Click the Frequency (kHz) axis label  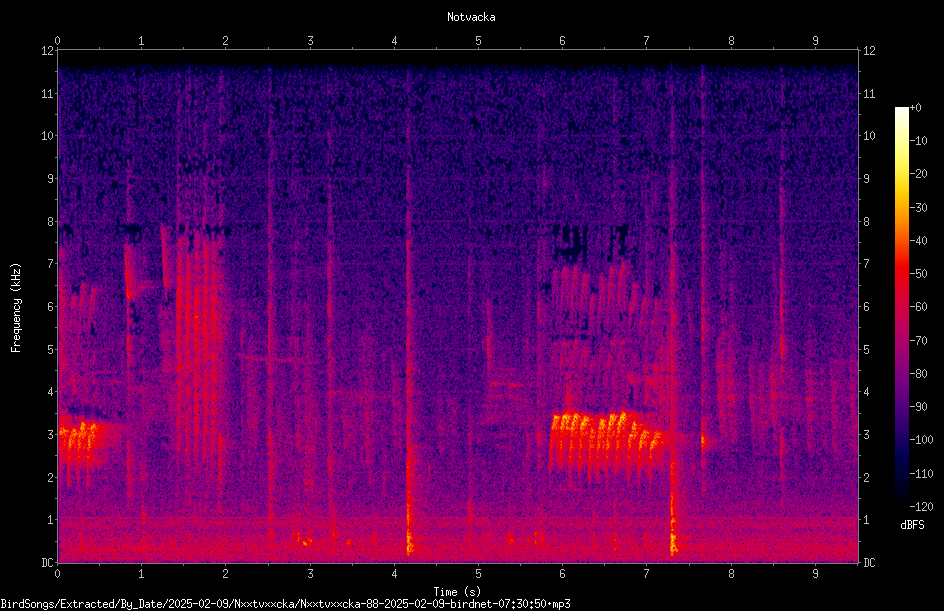16,308
